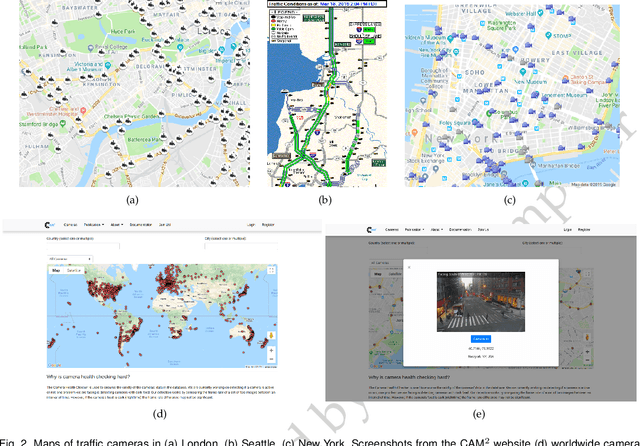Viewport: 640px width, 446px height.
Task: Toggle fullscreen on the world map
Action: 271,270
